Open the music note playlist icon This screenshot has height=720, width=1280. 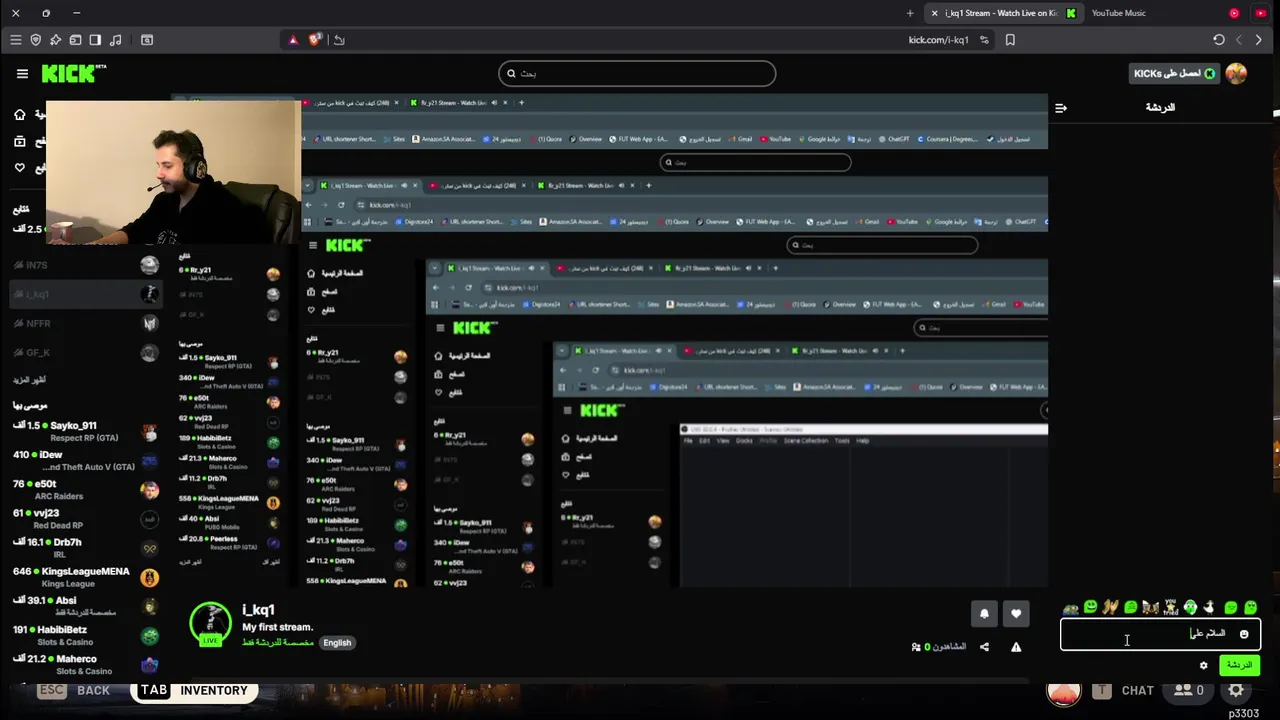click(x=115, y=40)
